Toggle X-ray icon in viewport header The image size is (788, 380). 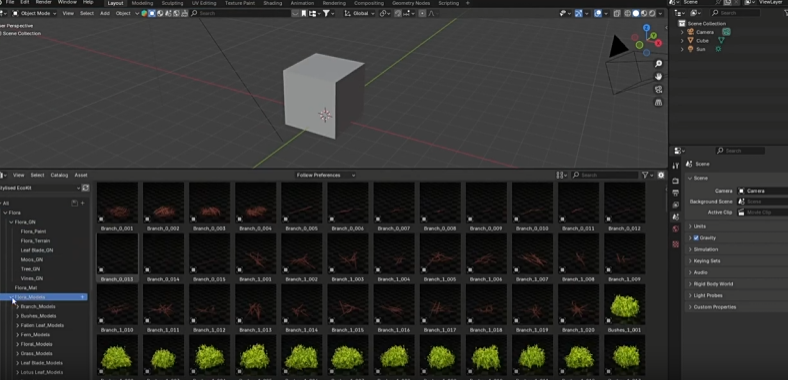tap(617, 14)
